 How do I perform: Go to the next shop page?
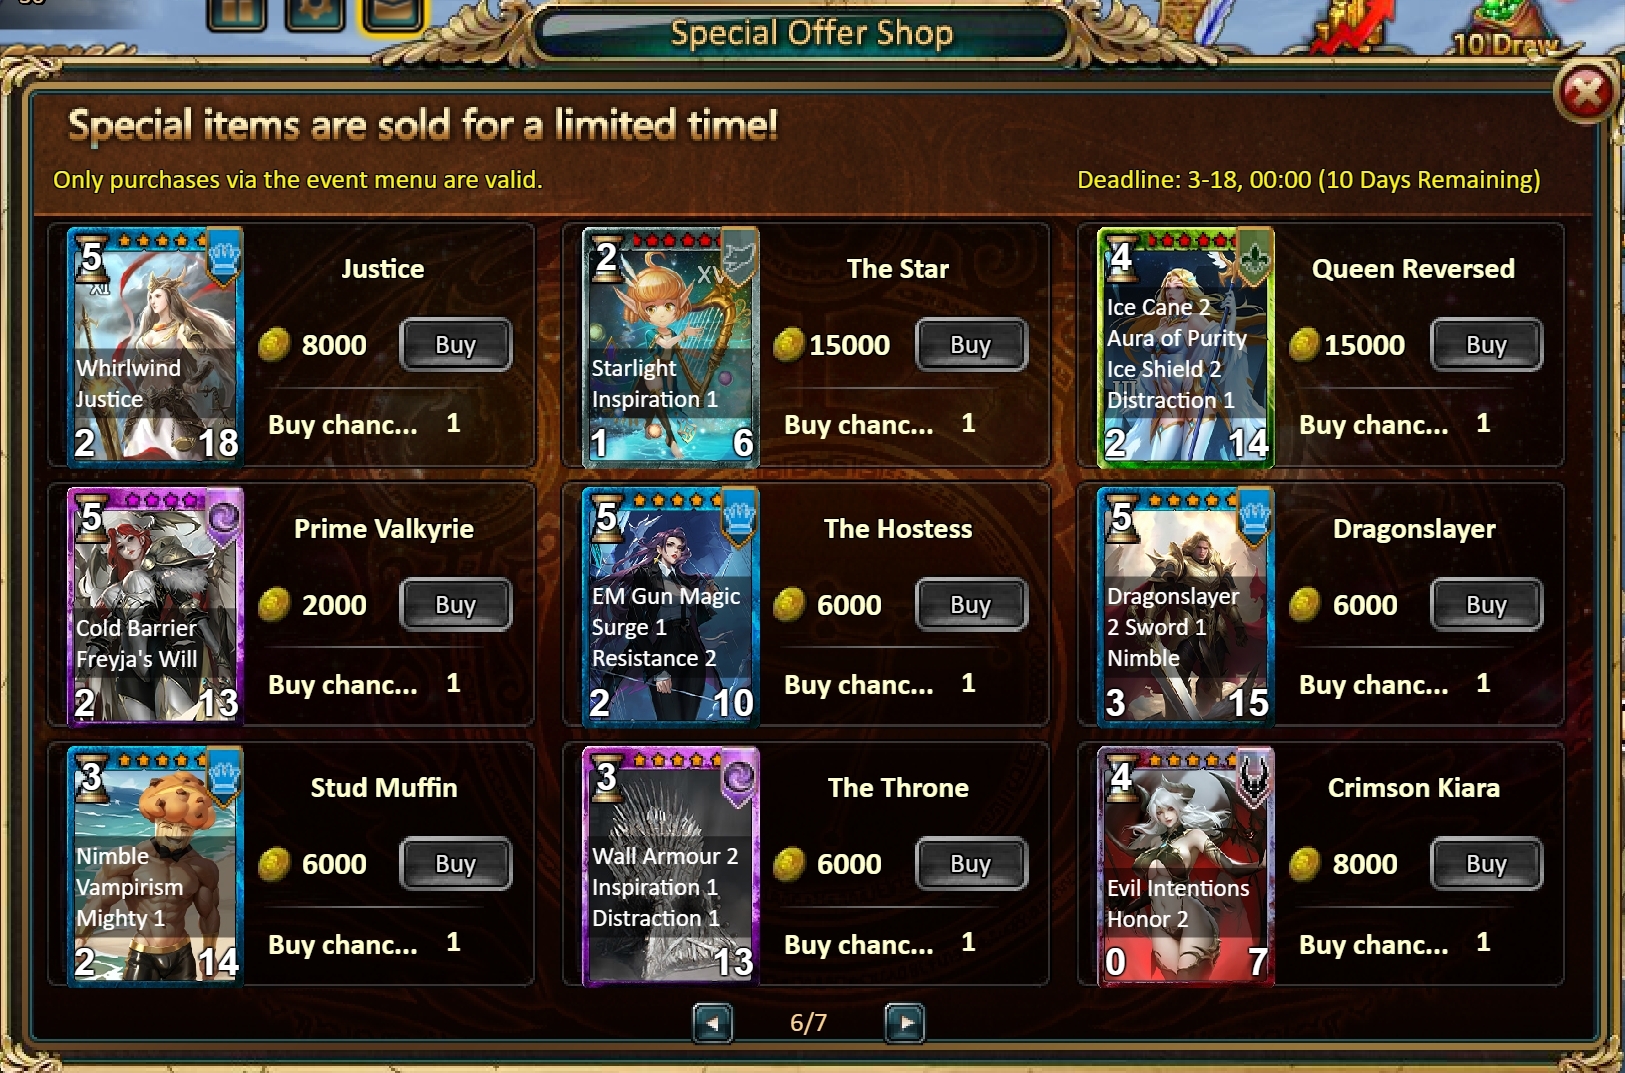(905, 1022)
